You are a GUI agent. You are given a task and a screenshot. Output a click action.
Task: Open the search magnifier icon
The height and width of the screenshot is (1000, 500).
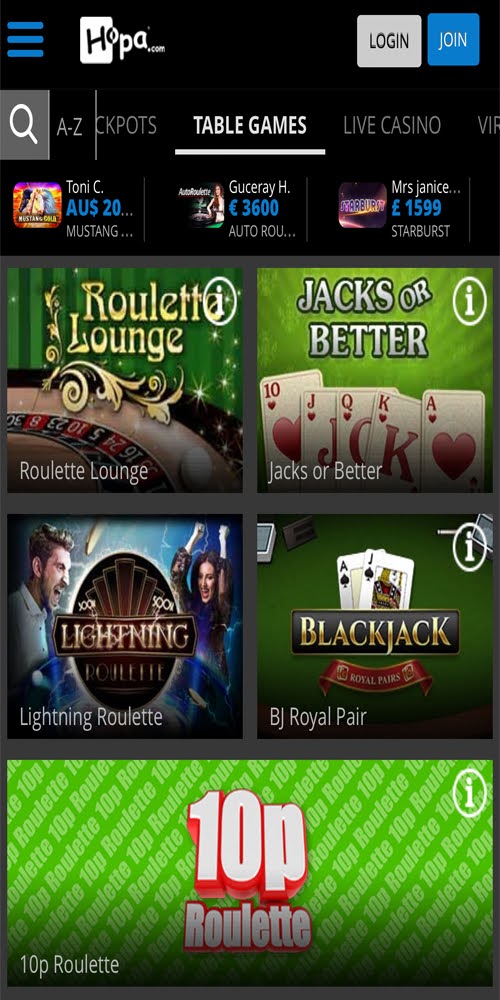coord(24,125)
